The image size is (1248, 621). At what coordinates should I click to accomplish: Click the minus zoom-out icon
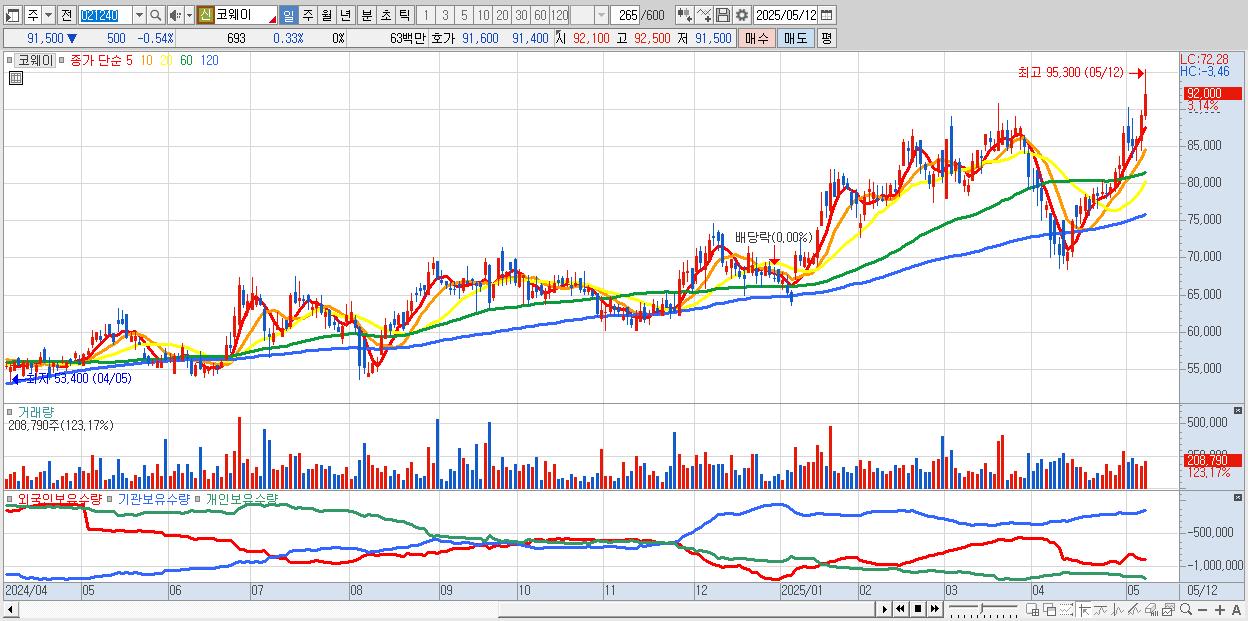point(1202,609)
